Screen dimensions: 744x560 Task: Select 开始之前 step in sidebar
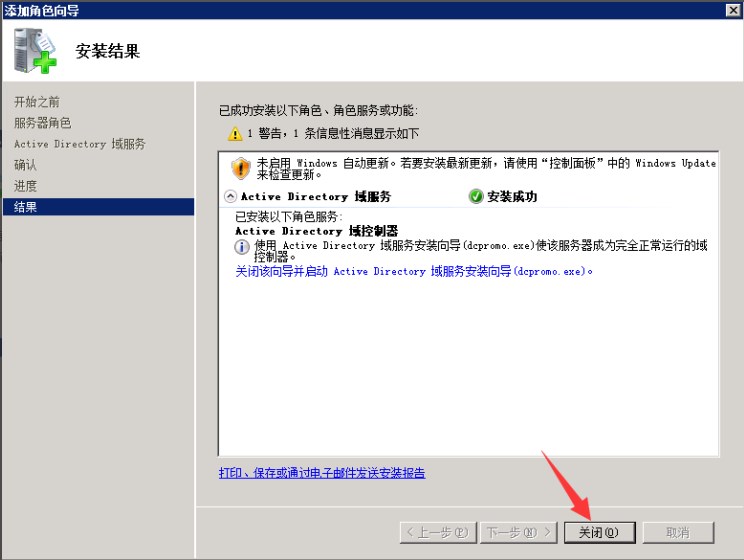pyautogui.click(x=37, y=102)
